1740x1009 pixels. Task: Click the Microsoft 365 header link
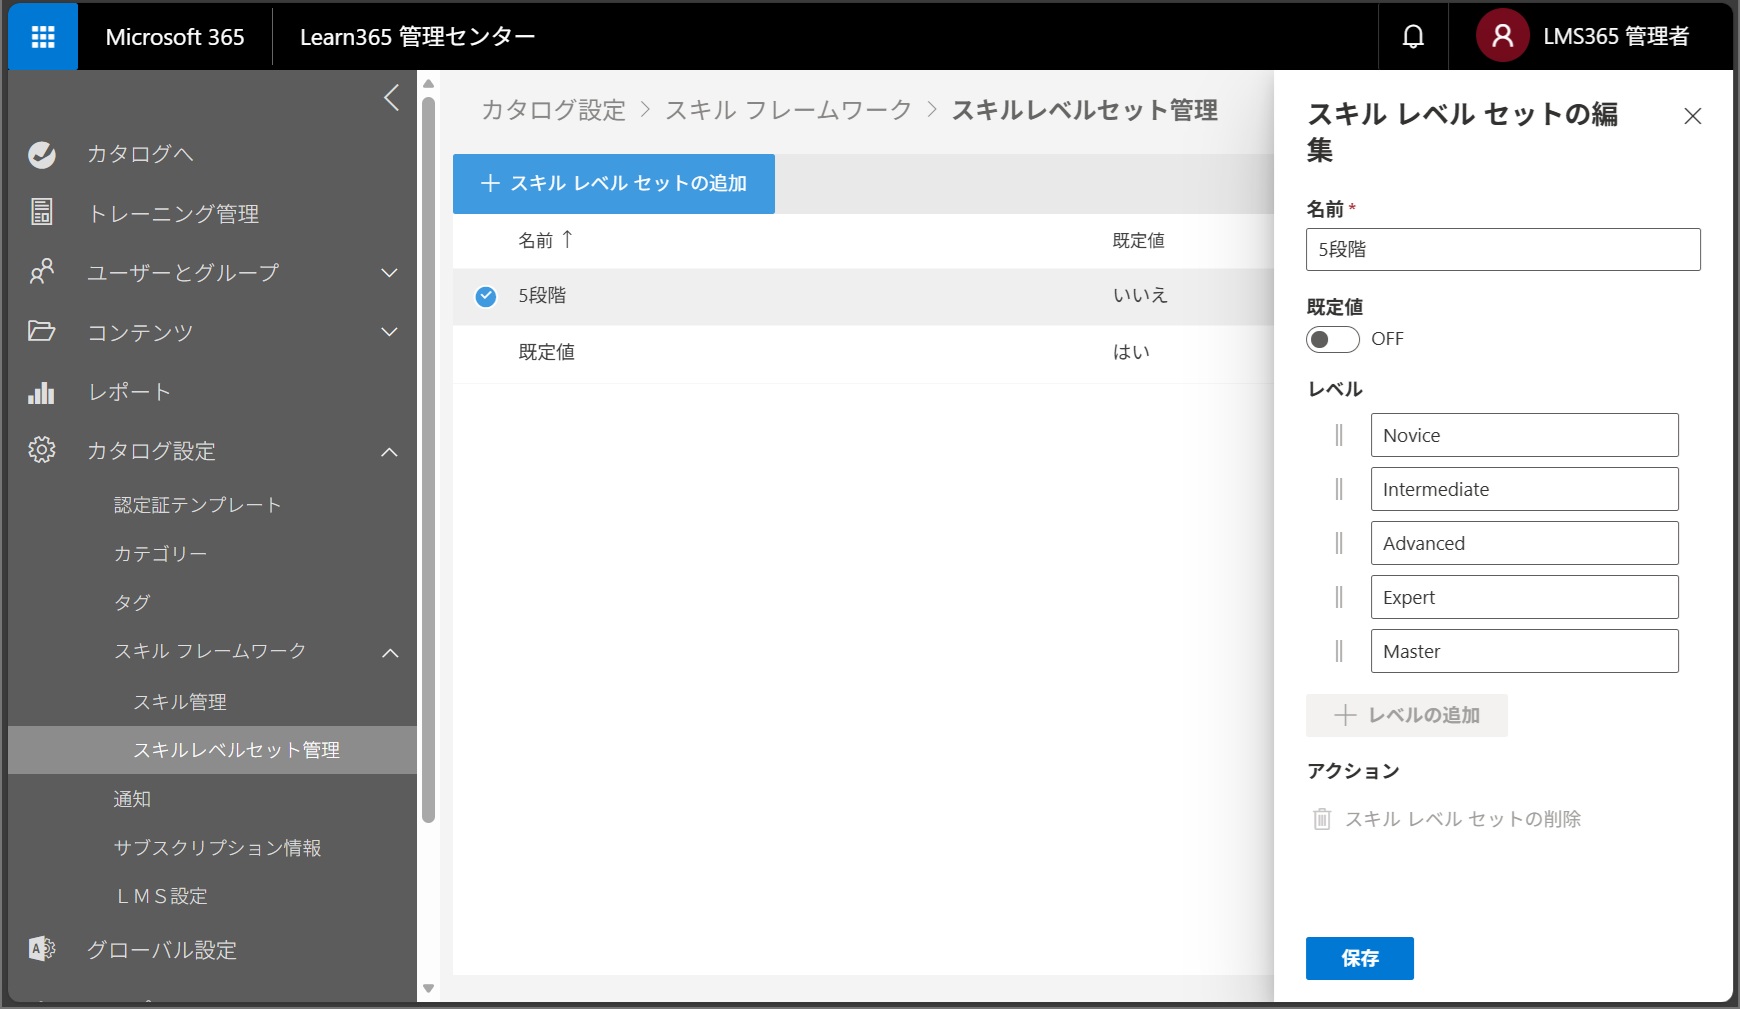175,37
